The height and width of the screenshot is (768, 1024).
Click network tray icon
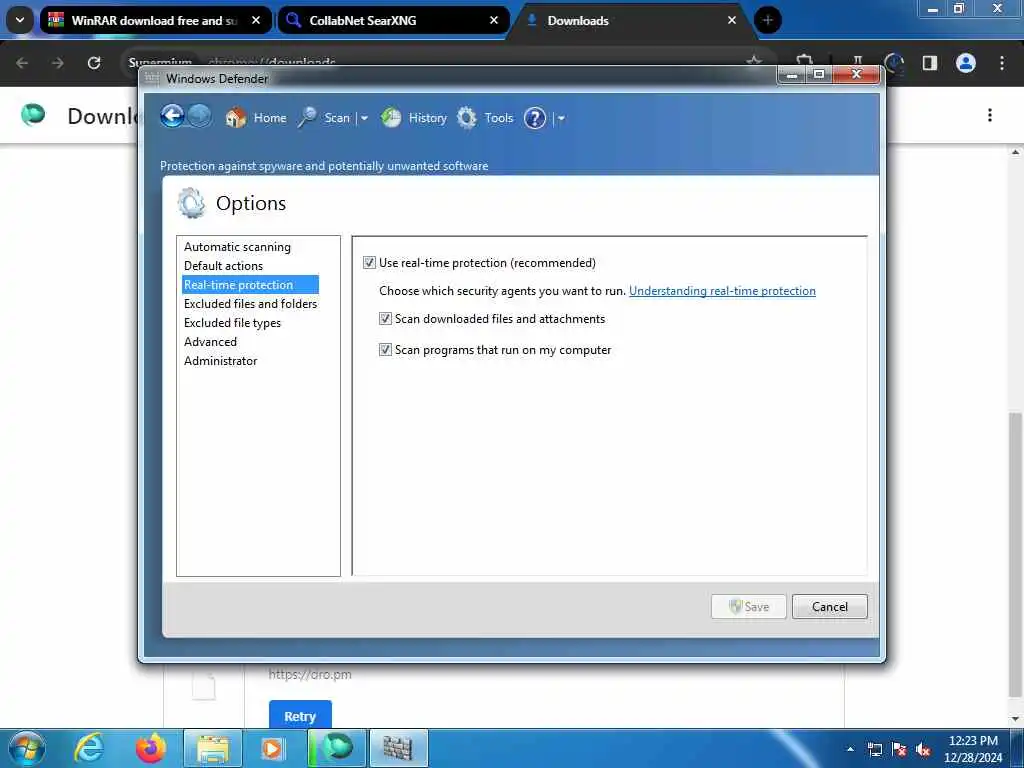874,749
